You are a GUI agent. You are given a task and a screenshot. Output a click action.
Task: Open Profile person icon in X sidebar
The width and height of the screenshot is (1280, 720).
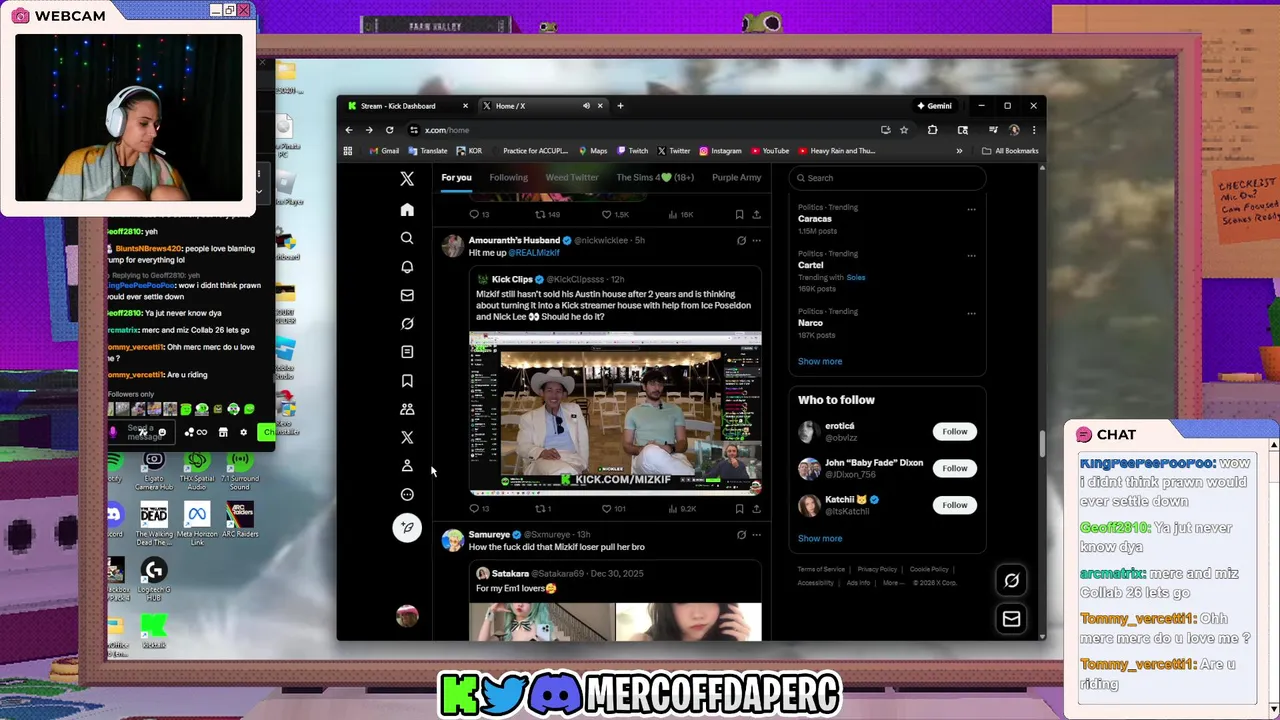coord(407,466)
